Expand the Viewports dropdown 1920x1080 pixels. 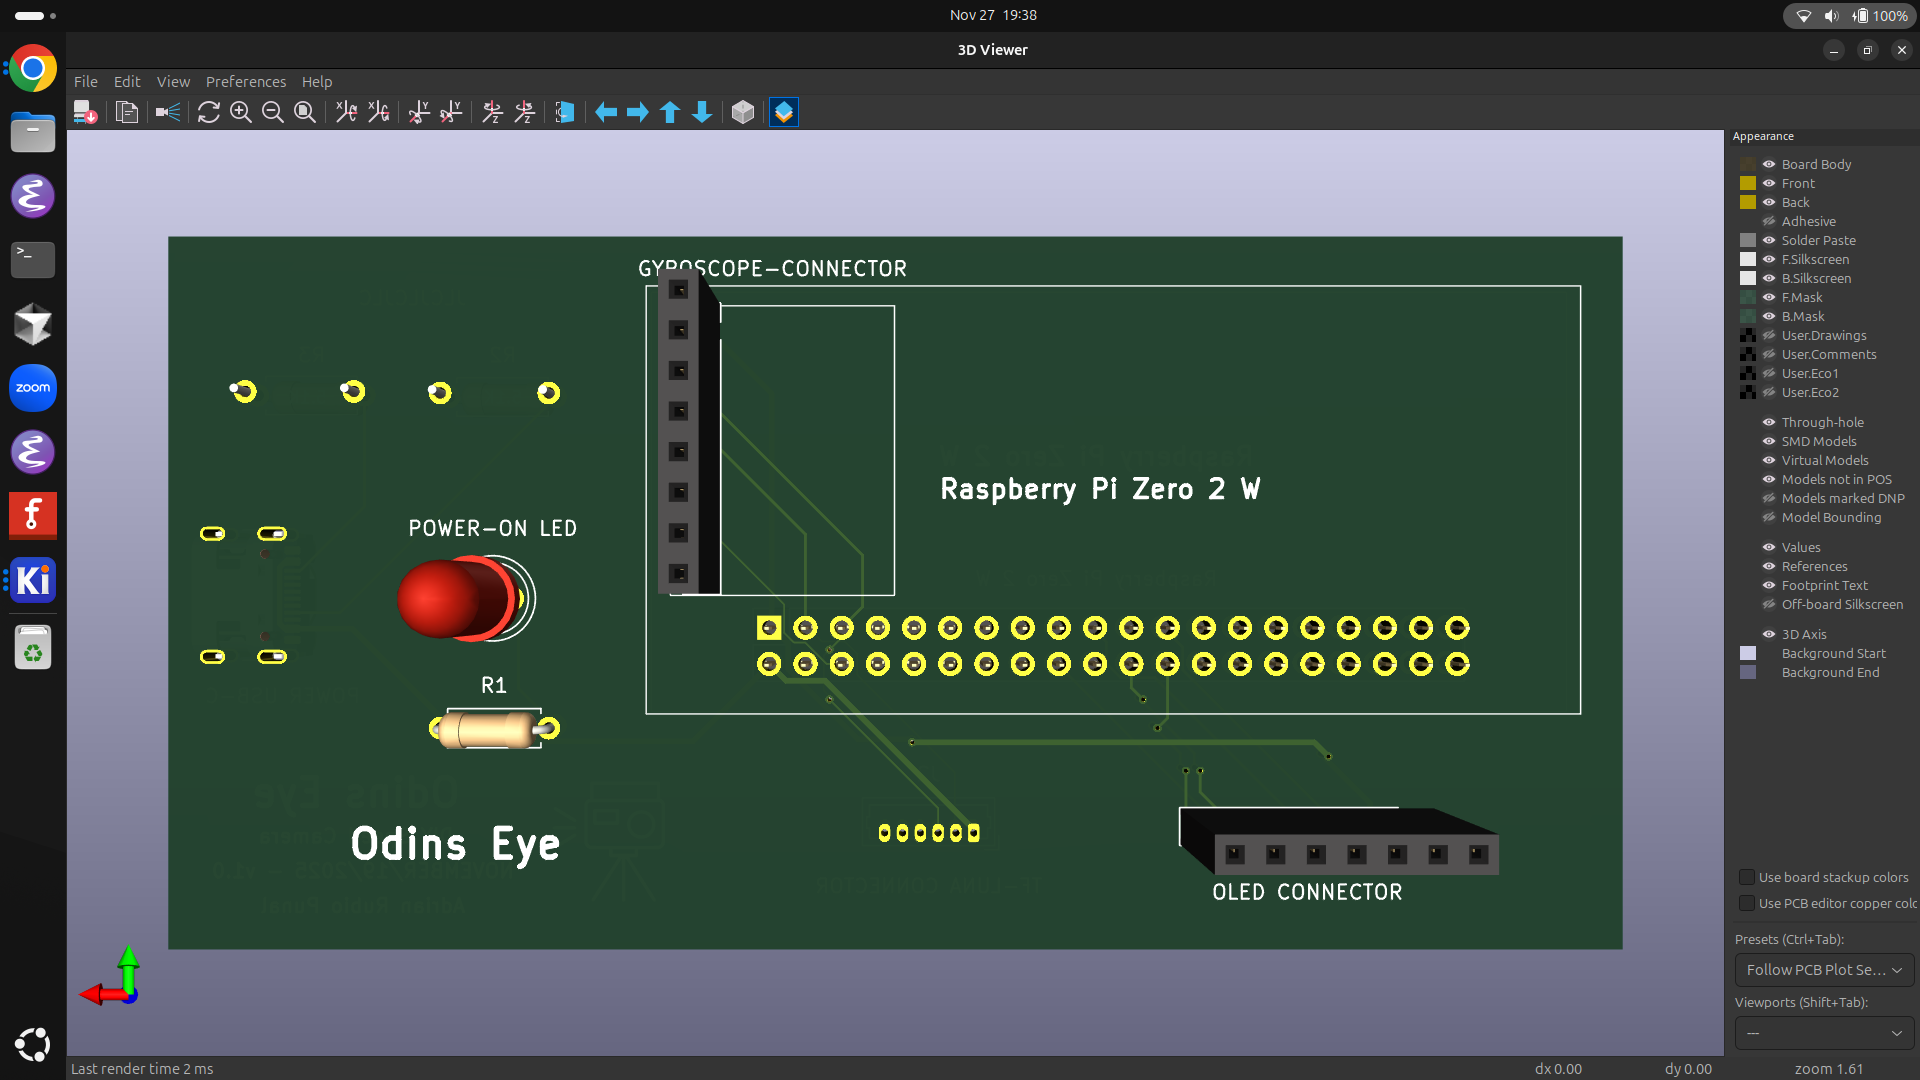[1824, 1033]
